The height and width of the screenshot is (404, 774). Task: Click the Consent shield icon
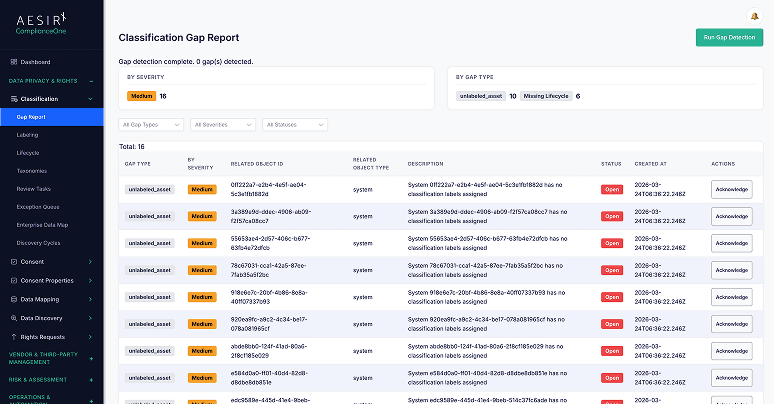tap(14, 262)
